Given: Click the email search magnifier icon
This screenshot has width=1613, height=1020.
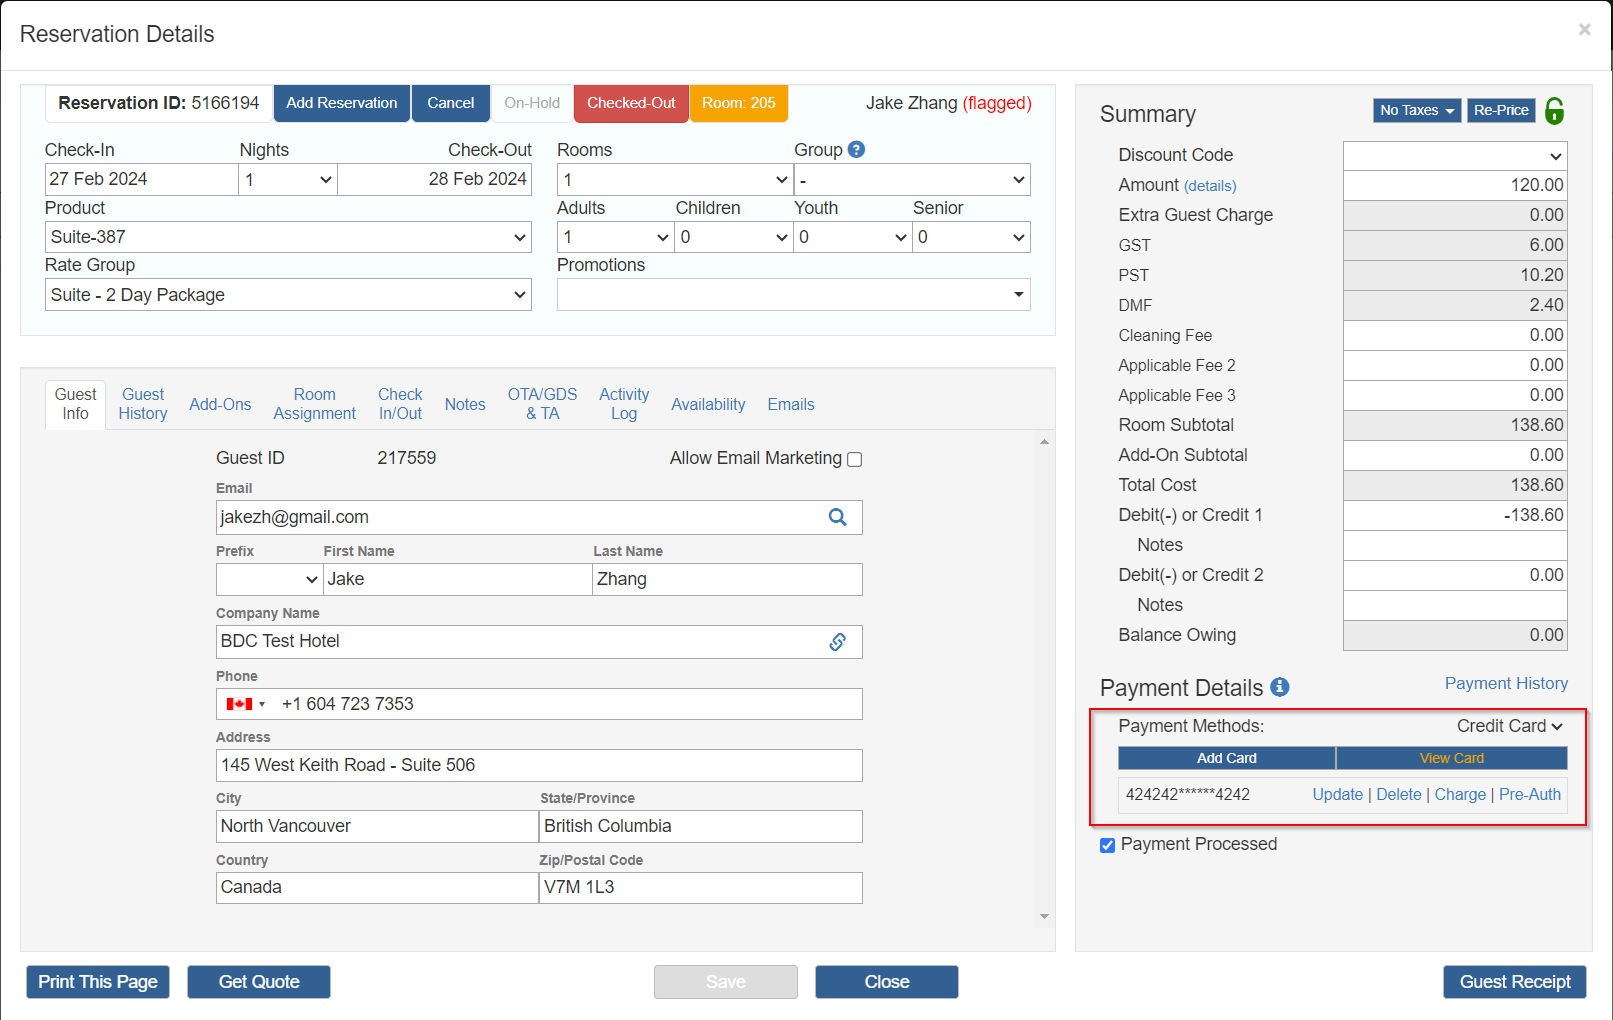Looking at the screenshot, I should 838,517.
